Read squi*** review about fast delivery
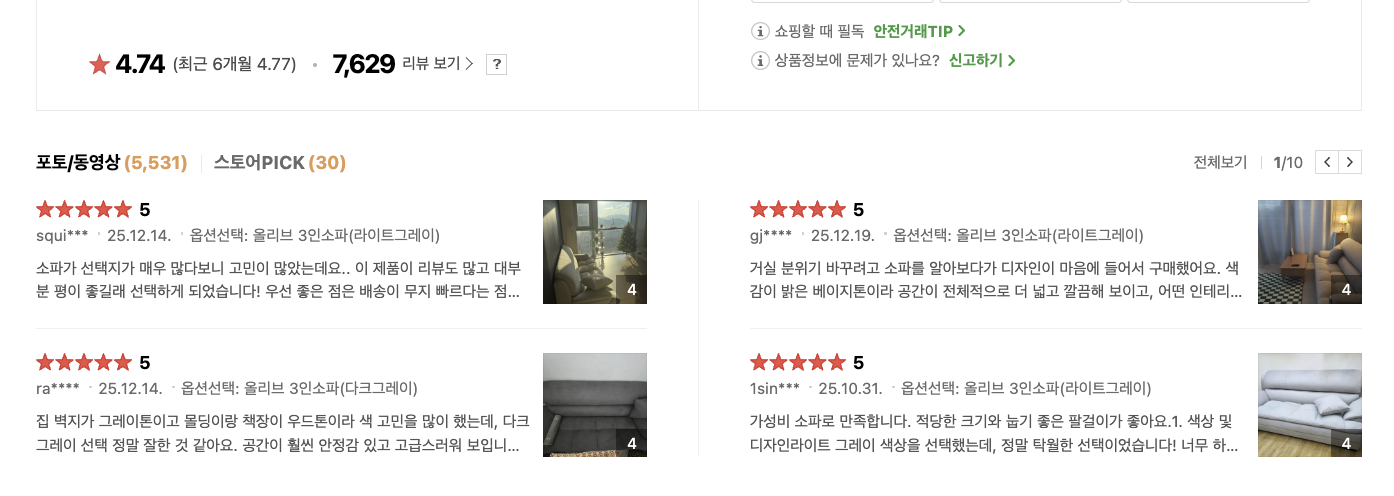Screen dimensions: 1394x496 coord(278,280)
